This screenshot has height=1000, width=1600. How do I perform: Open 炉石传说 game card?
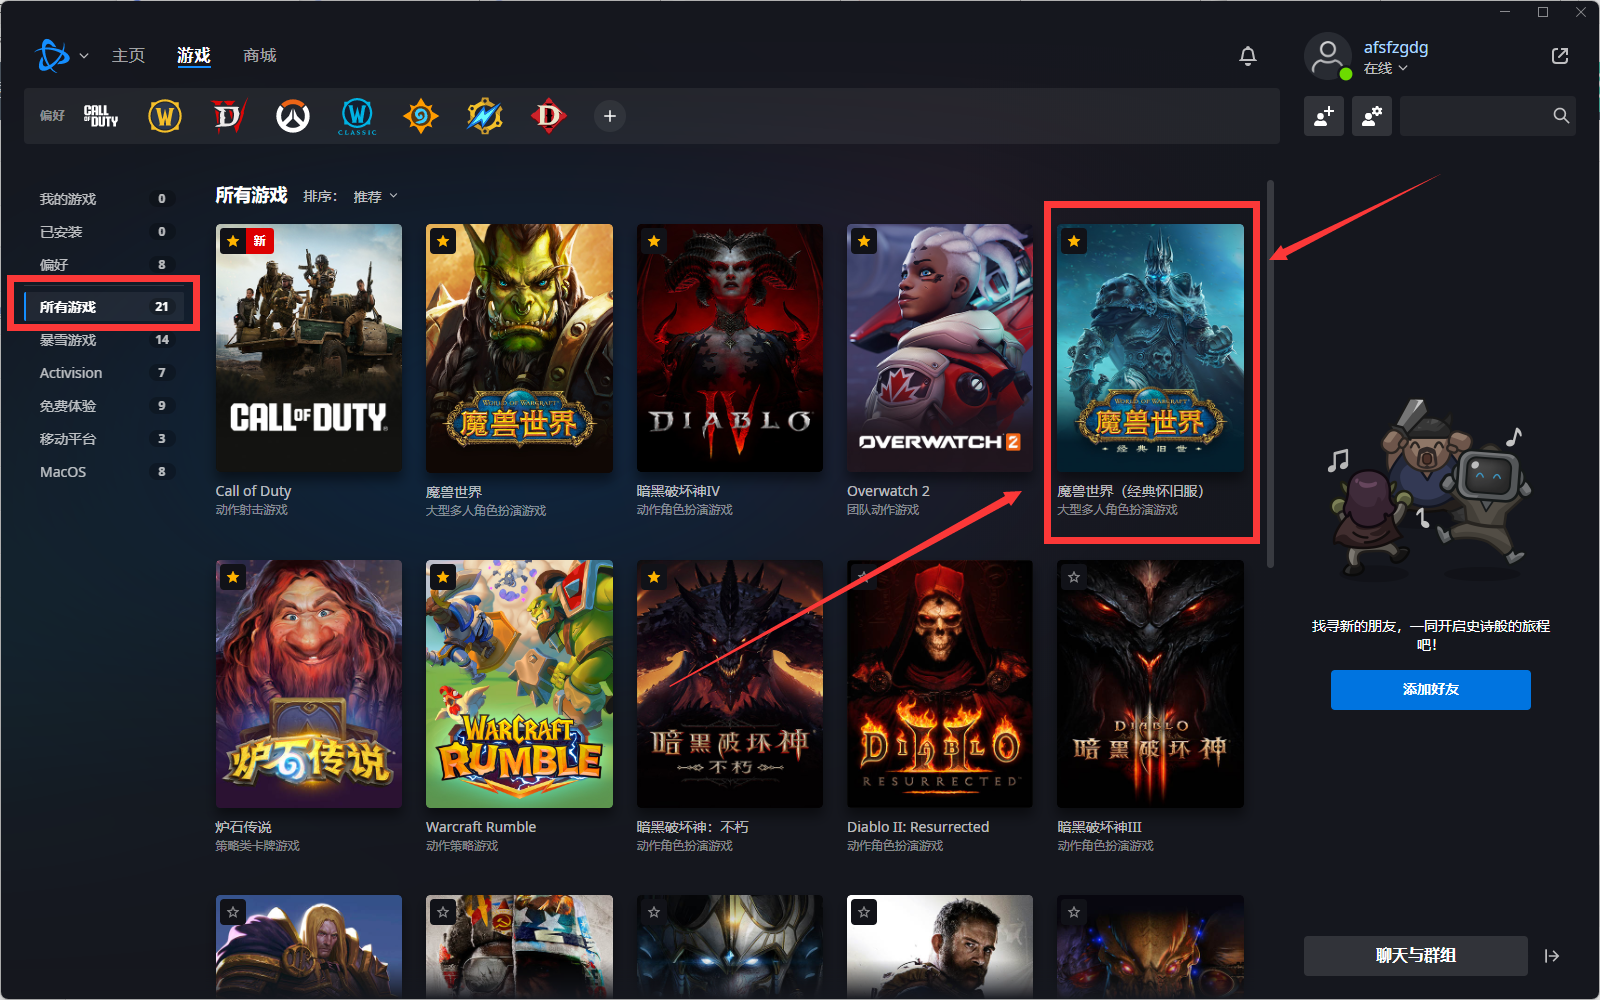[x=309, y=684]
